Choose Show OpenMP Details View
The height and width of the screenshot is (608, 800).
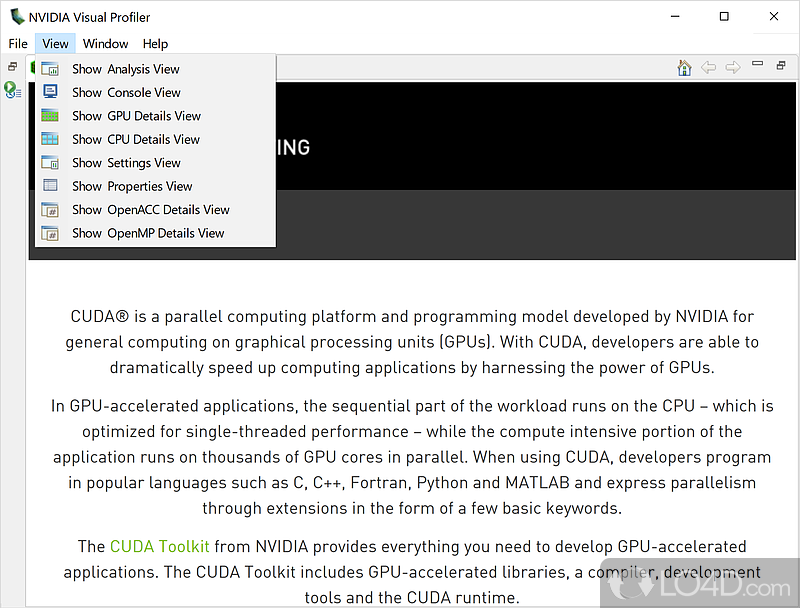point(155,233)
